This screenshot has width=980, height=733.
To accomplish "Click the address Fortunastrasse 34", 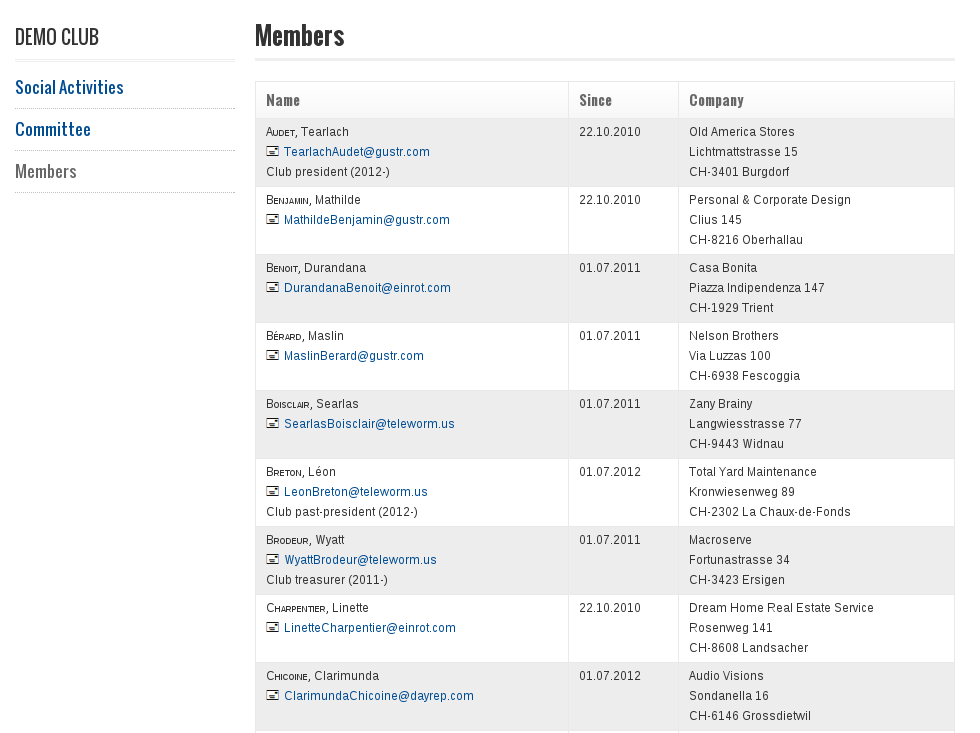I will click(739, 560).
